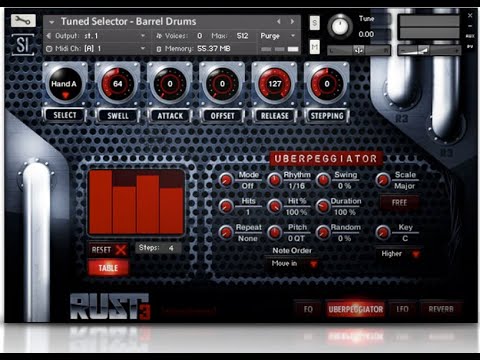Click the Mode knob in Uberpeggiator

(x=226, y=180)
